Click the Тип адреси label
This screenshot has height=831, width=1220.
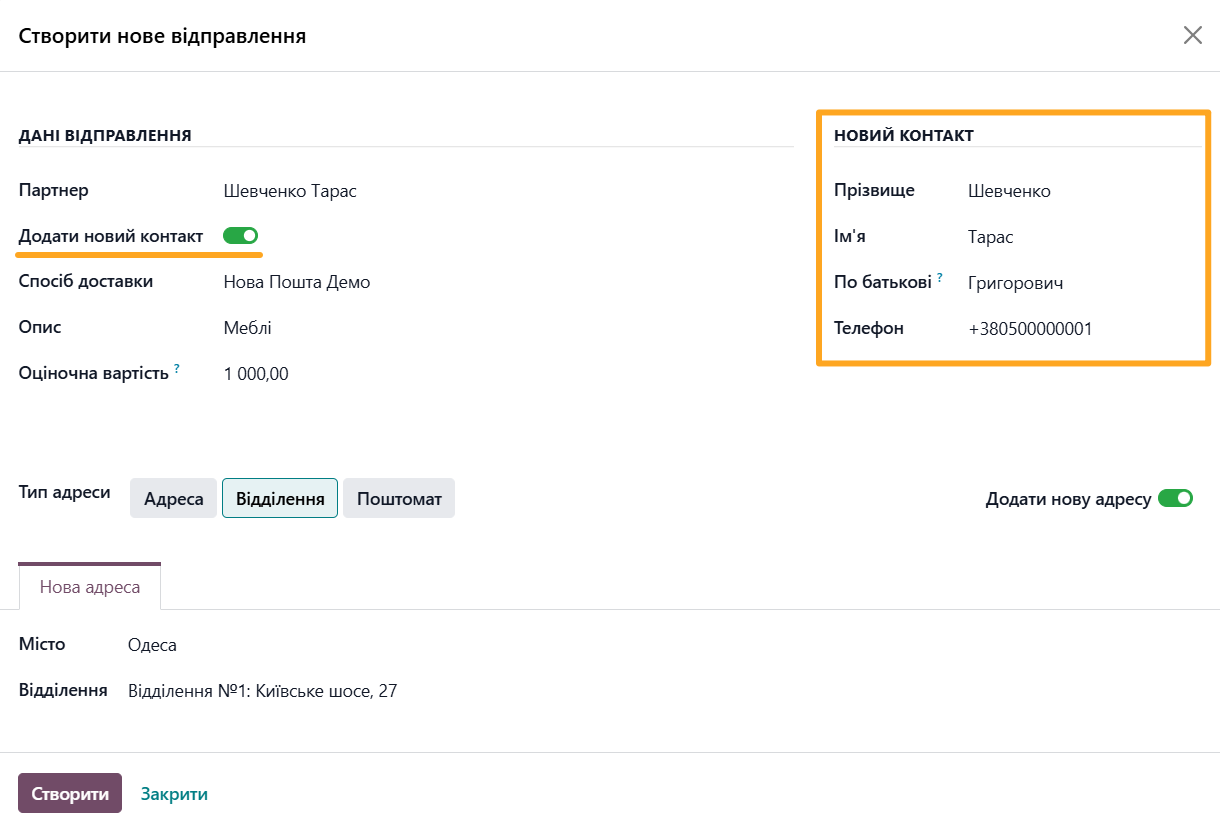point(65,492)
